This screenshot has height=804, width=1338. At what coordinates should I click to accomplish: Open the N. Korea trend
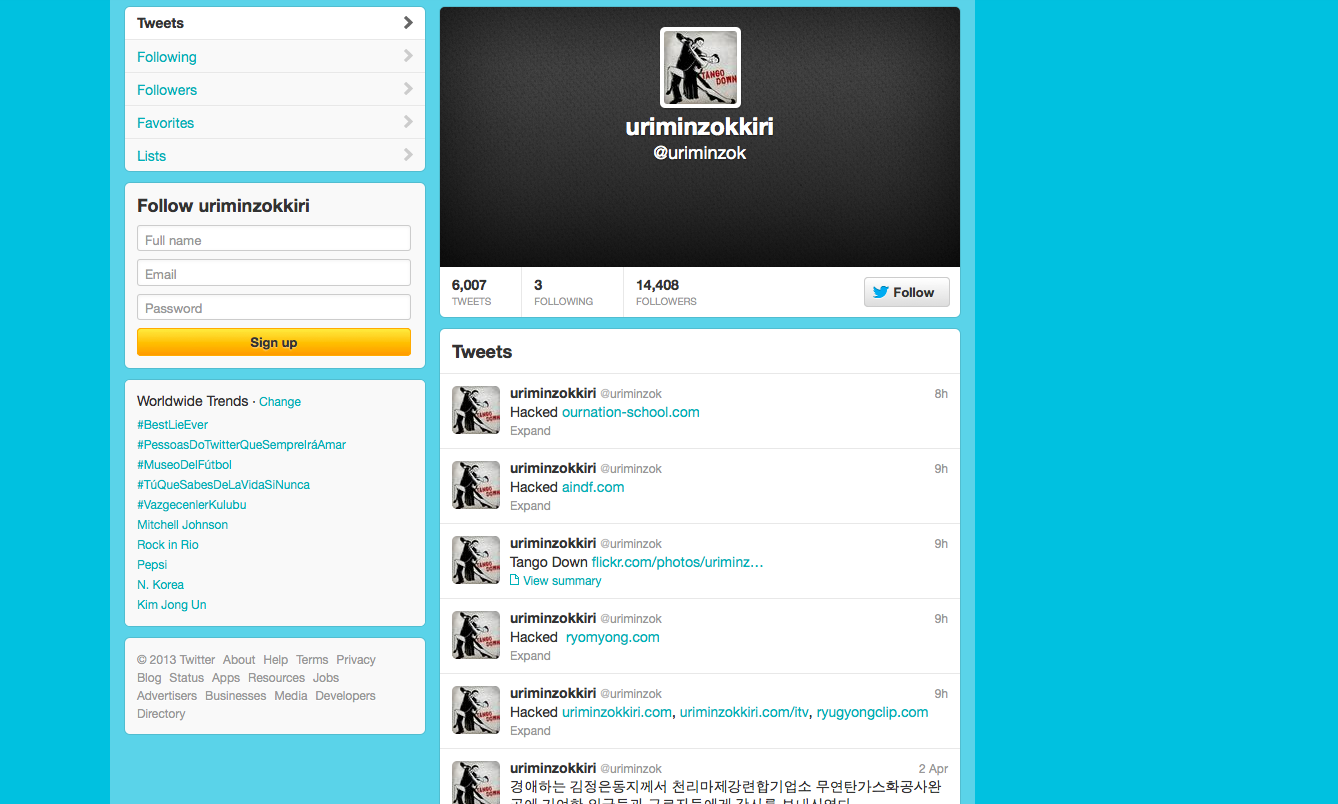click(160, 585)
